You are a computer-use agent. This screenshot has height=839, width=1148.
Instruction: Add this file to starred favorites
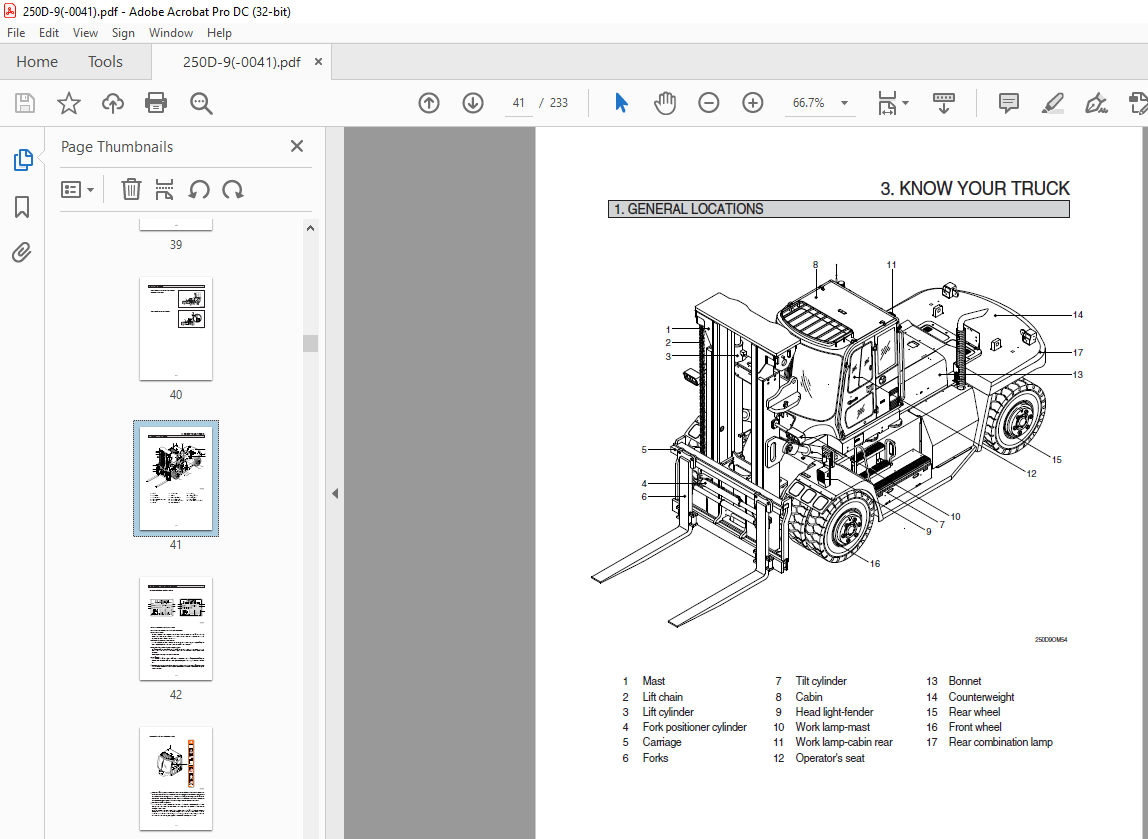[69, 103]
